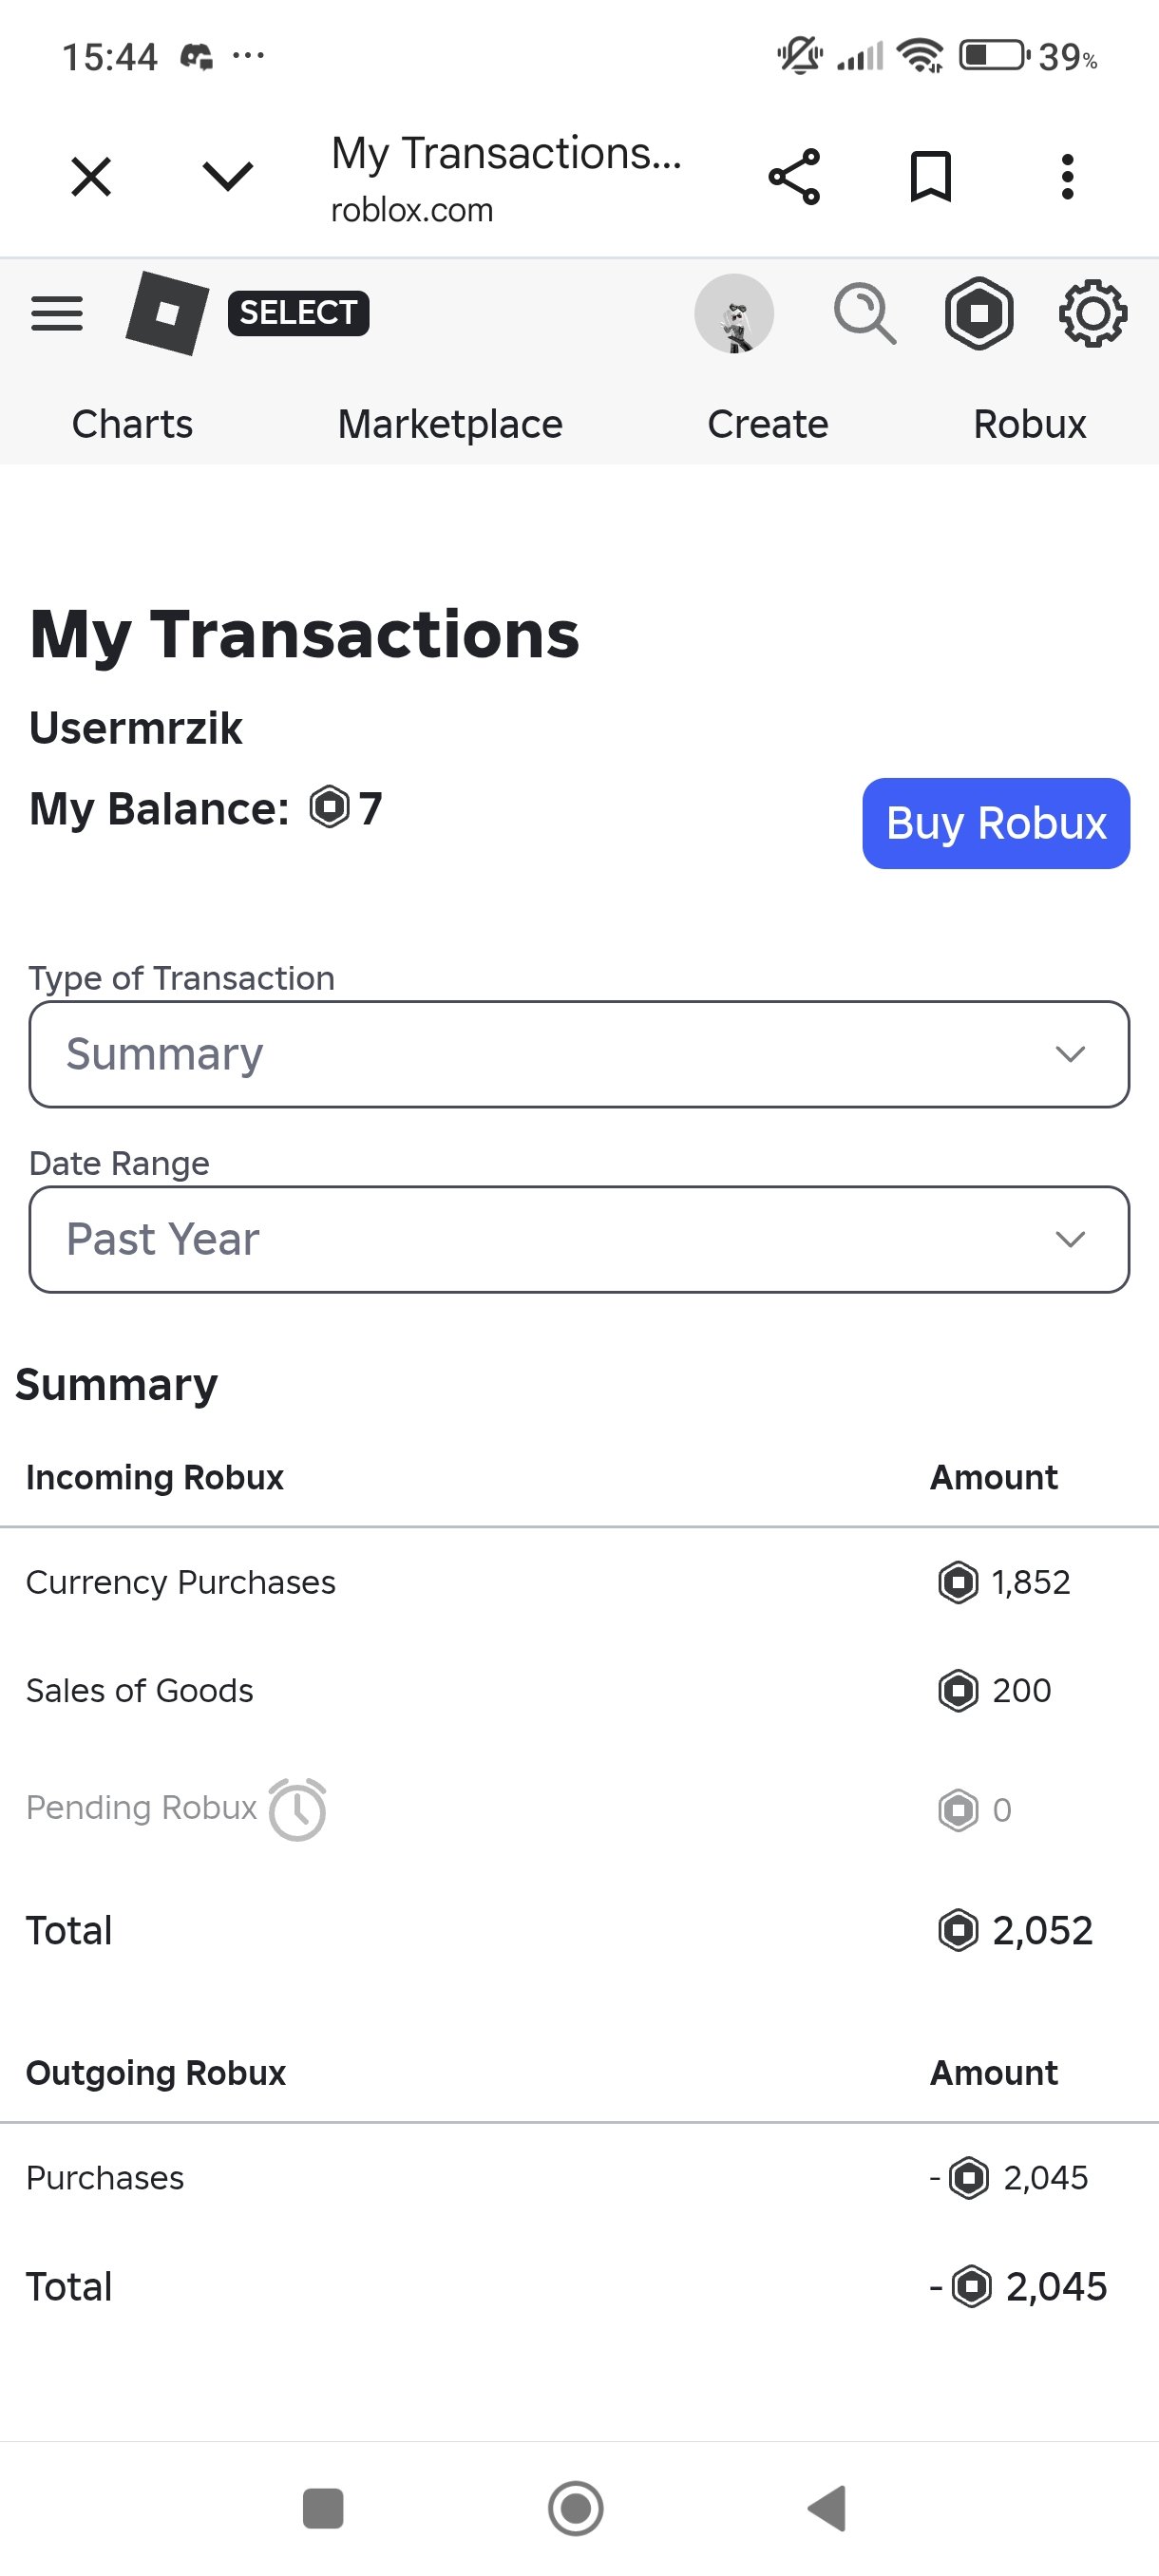Bookmark this page with the bookmark icon
The width and height of the screenshot is (1159, 2576).
click(930, 177)
